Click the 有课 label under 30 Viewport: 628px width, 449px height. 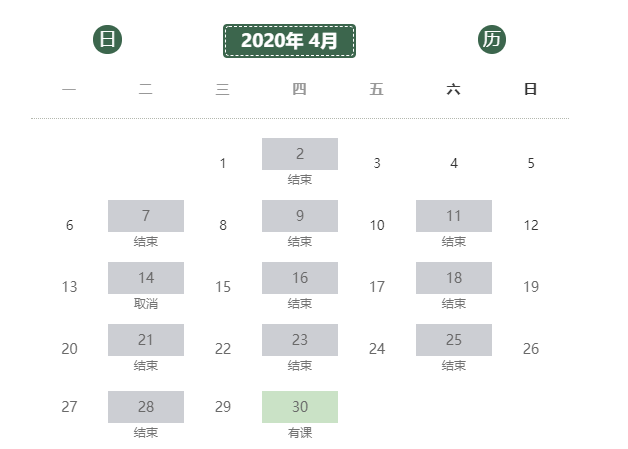300,433
